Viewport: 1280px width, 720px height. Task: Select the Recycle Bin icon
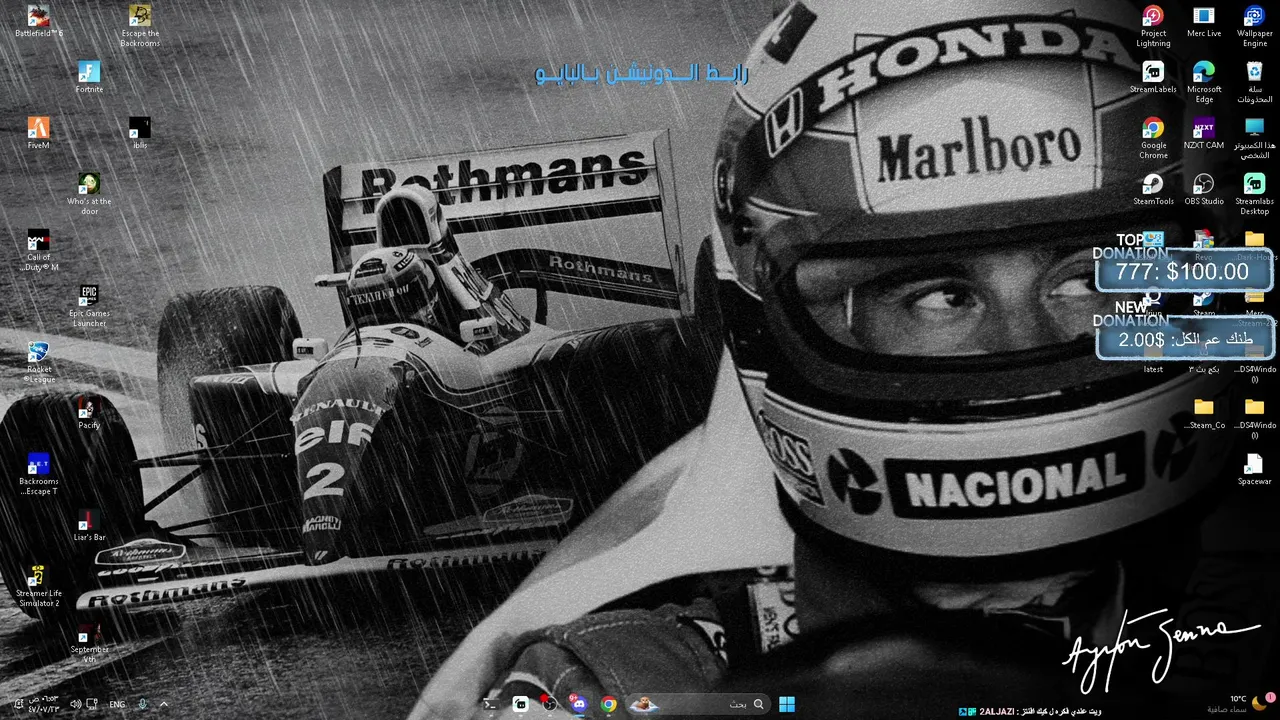pyautogui.click(x=1255, y=82)
